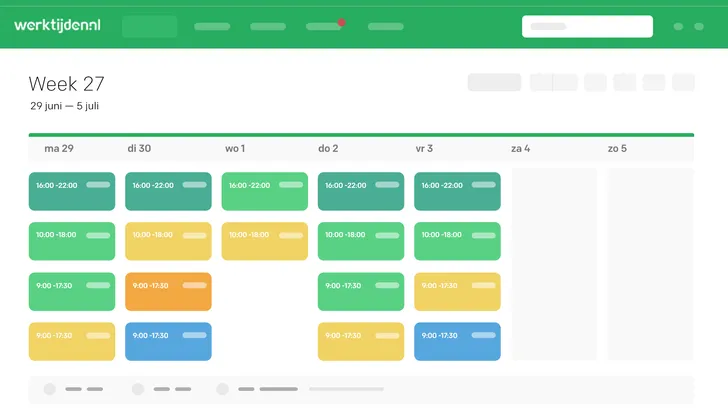Viewport: 728px width, 410px height.
Task: Click the last round icon in header
Action: pos(699,26)
